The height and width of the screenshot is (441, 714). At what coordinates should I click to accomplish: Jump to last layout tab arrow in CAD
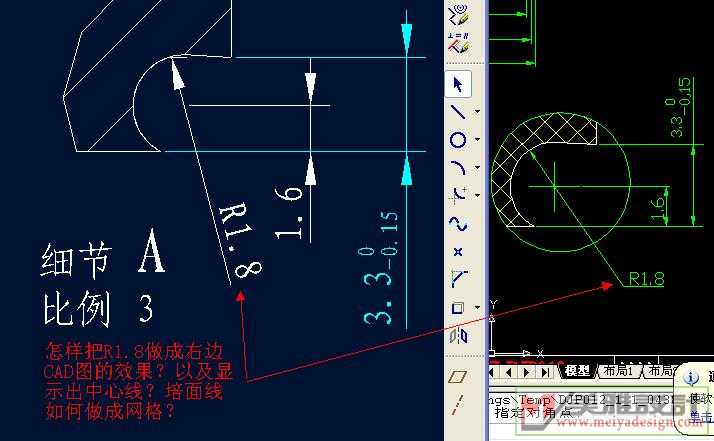pyautogui.click(x=545, y=372)
